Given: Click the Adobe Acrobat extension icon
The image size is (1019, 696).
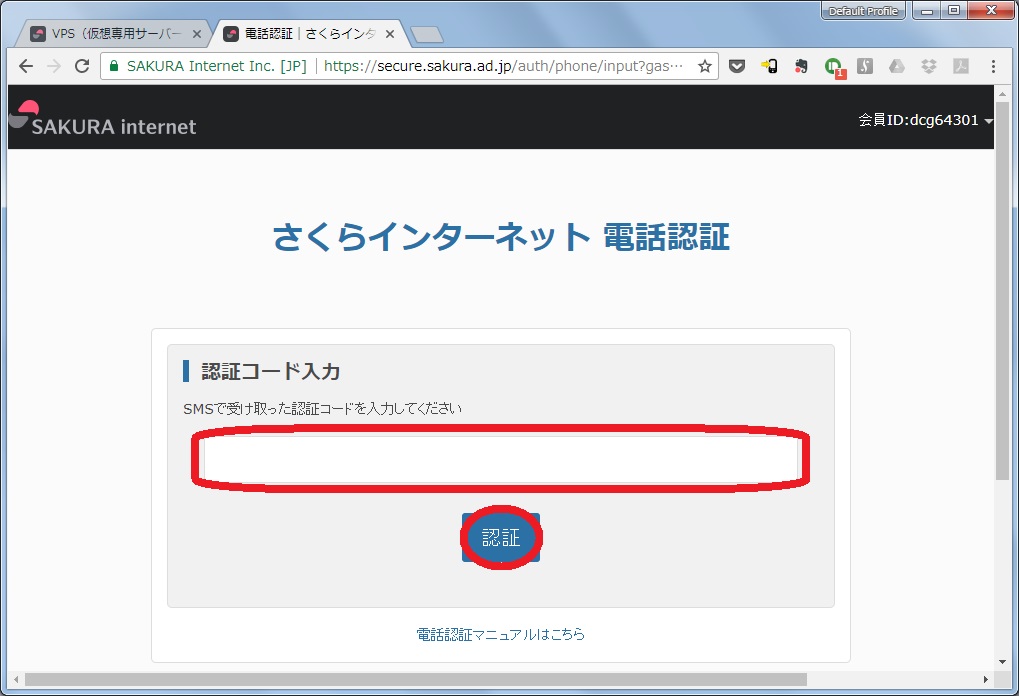Looking at the screenshot, I should (961, 66).
